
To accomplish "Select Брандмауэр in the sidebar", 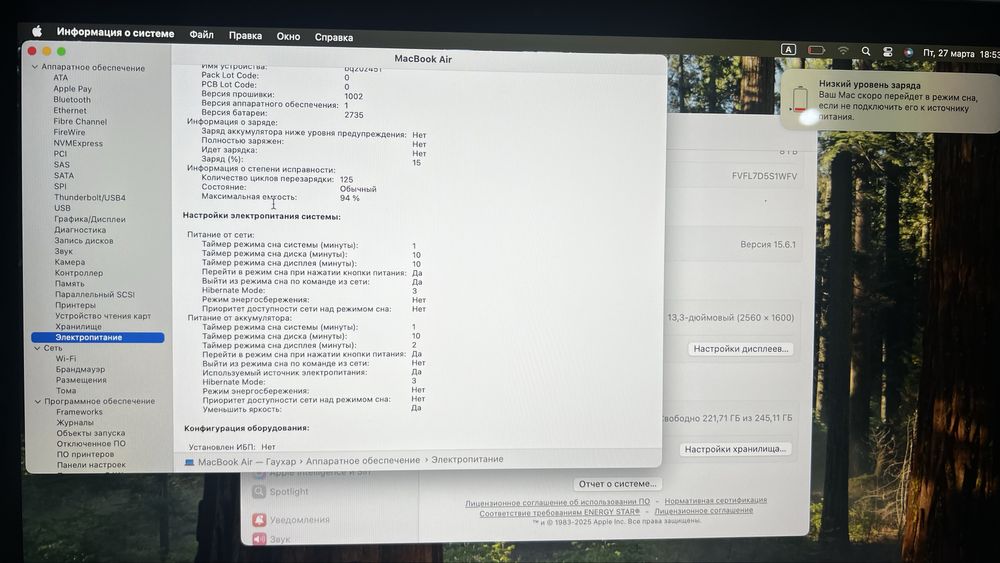I will pos(80,369).
